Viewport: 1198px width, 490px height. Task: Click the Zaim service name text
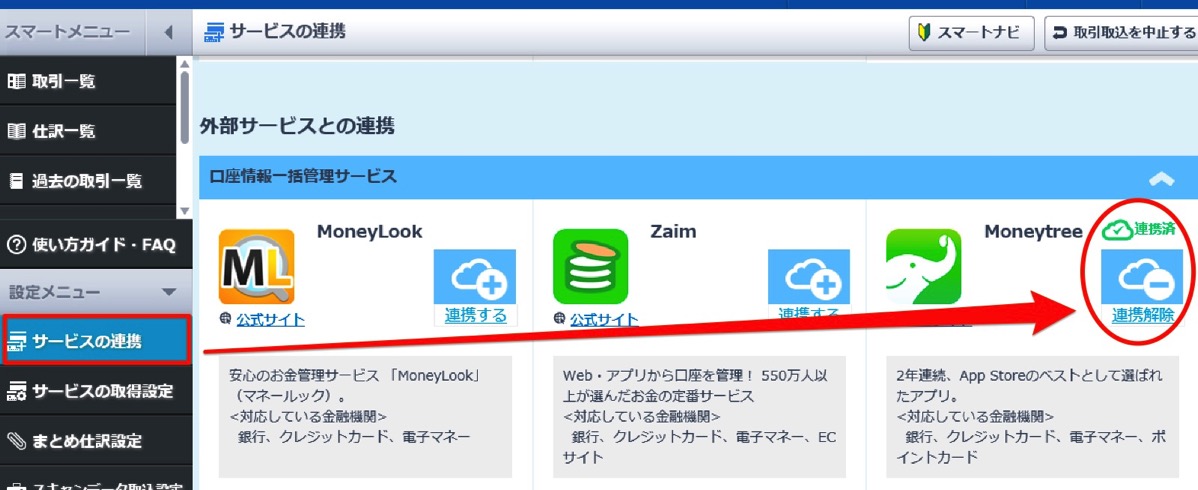673,232
